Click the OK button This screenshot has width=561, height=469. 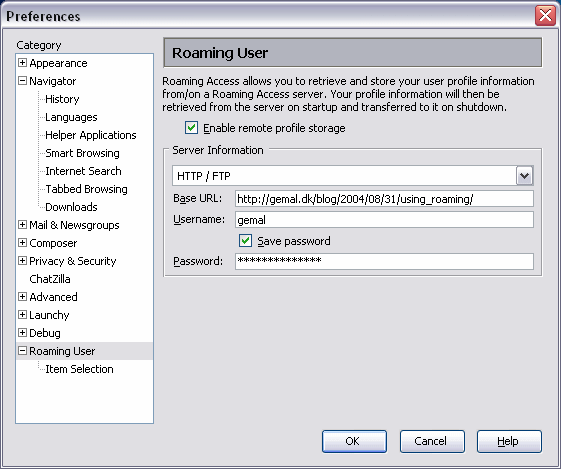click(354, 441)
